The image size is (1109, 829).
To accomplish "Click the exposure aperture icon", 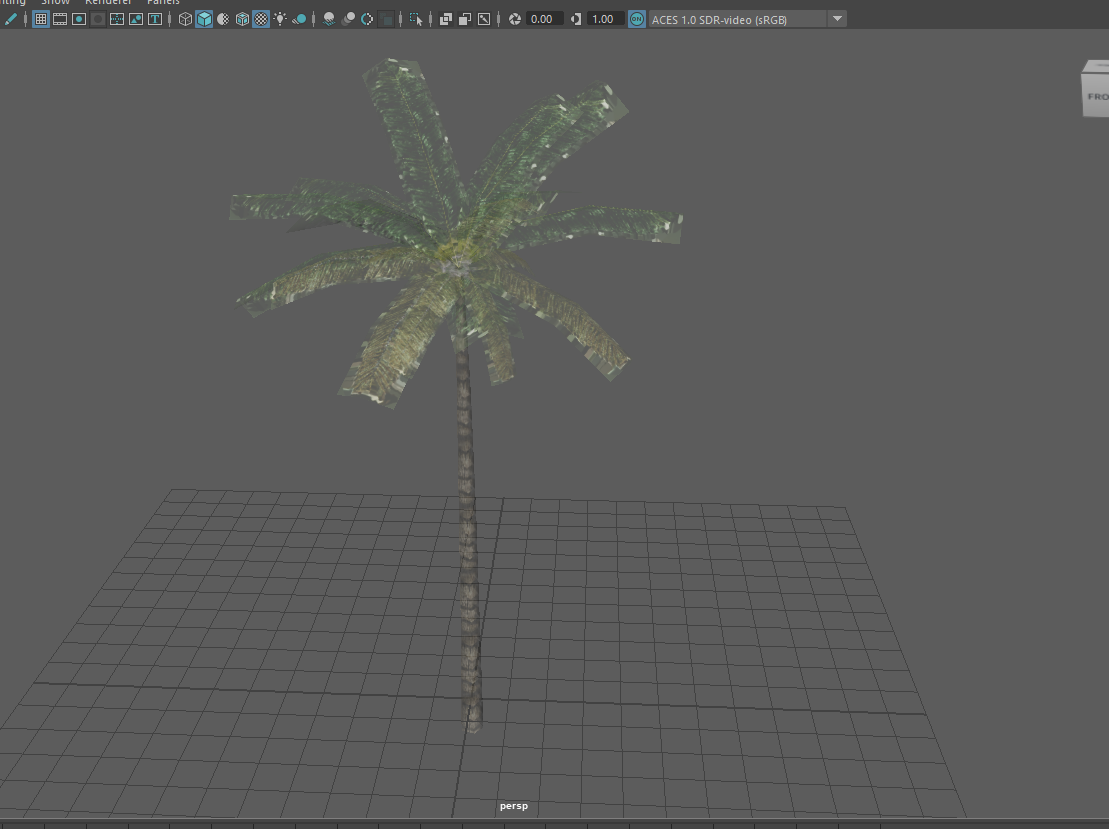I will click(515, 19).
